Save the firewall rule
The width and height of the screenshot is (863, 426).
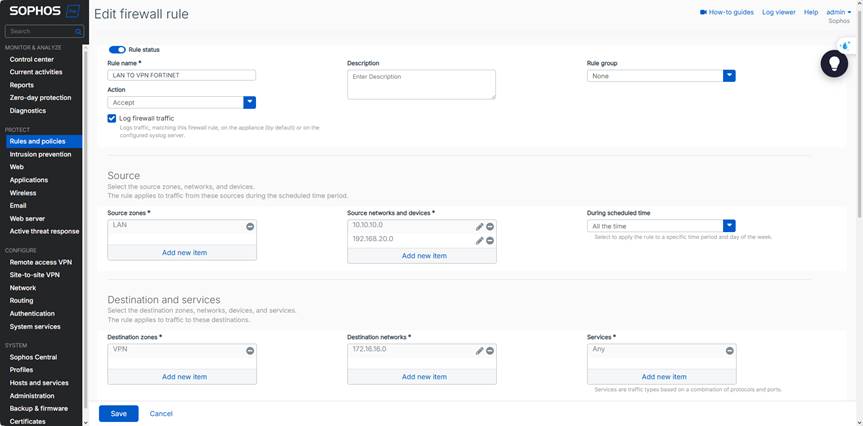tap(118, 413)
